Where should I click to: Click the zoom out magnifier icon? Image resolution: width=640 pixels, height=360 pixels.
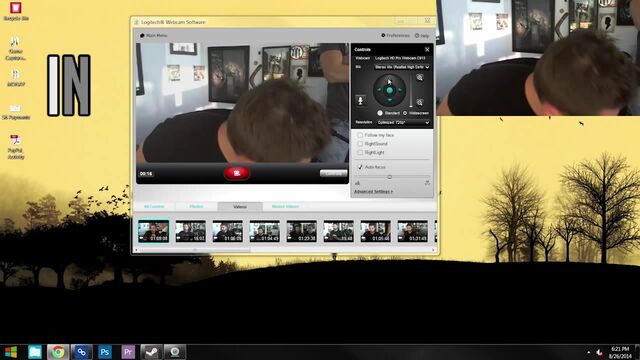pos(420,102)
